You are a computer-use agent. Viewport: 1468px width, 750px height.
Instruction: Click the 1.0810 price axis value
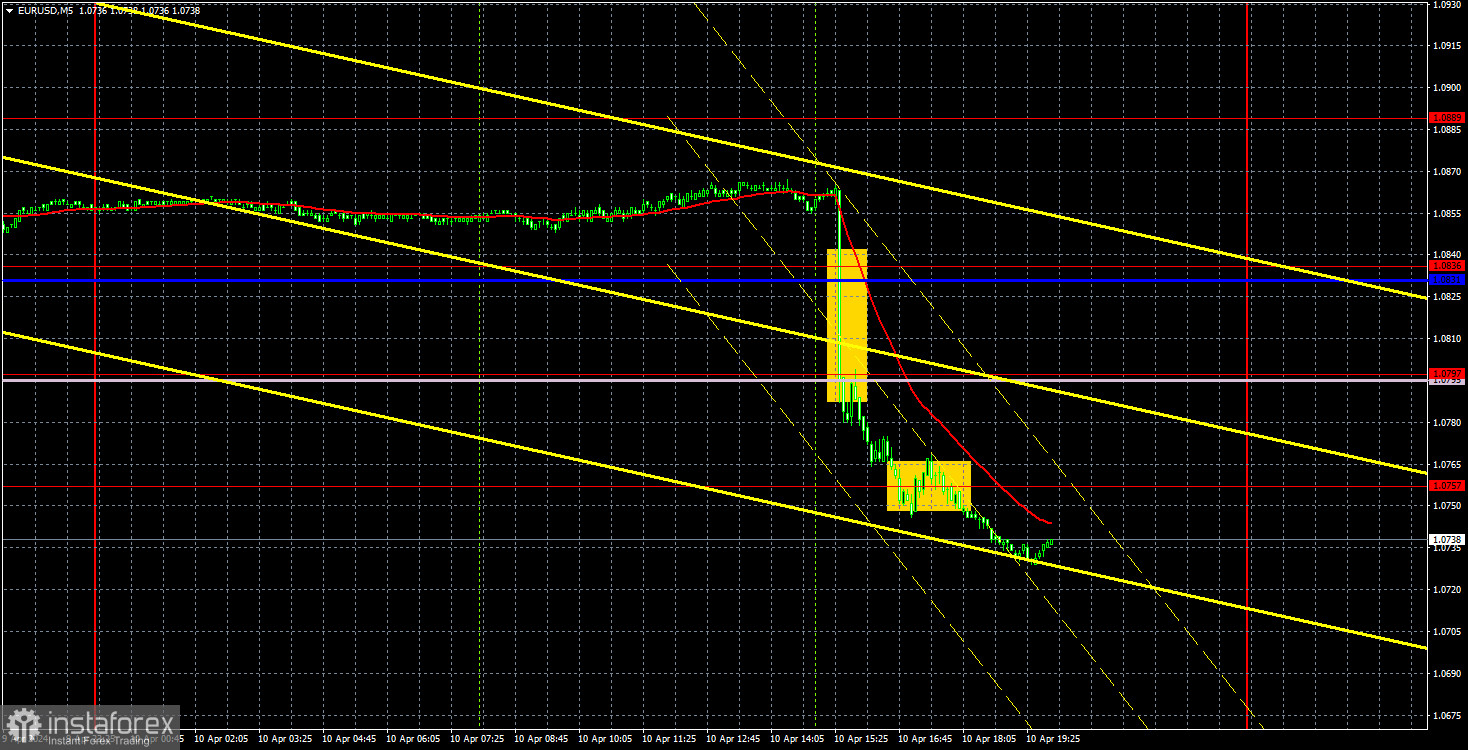1448,339
